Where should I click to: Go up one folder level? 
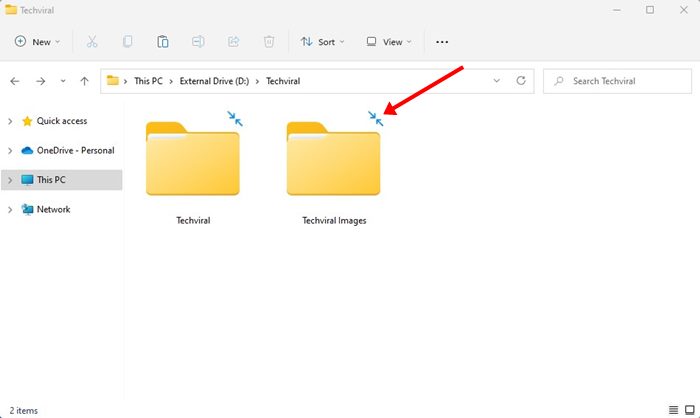[85, 80]
